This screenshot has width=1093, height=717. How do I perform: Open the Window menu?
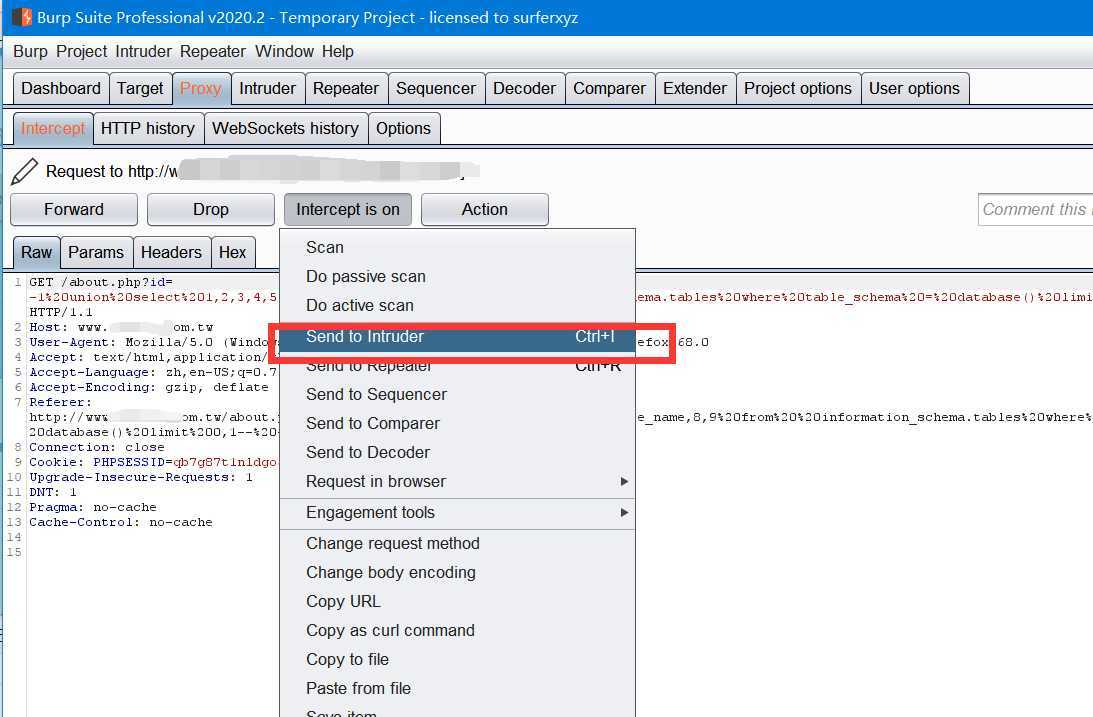[x=284, y=52]
